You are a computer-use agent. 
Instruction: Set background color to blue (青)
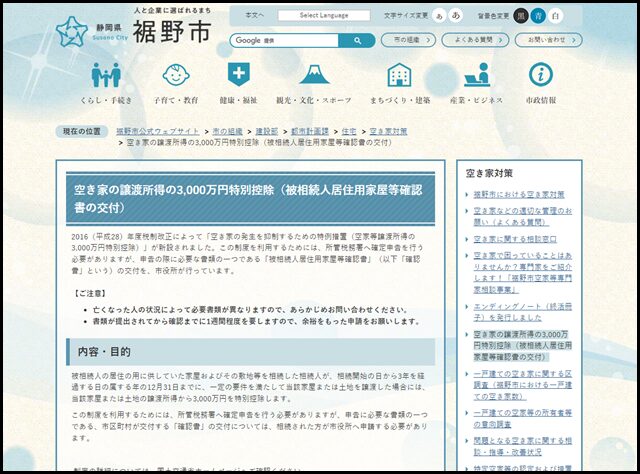click(x=538, y=16)
